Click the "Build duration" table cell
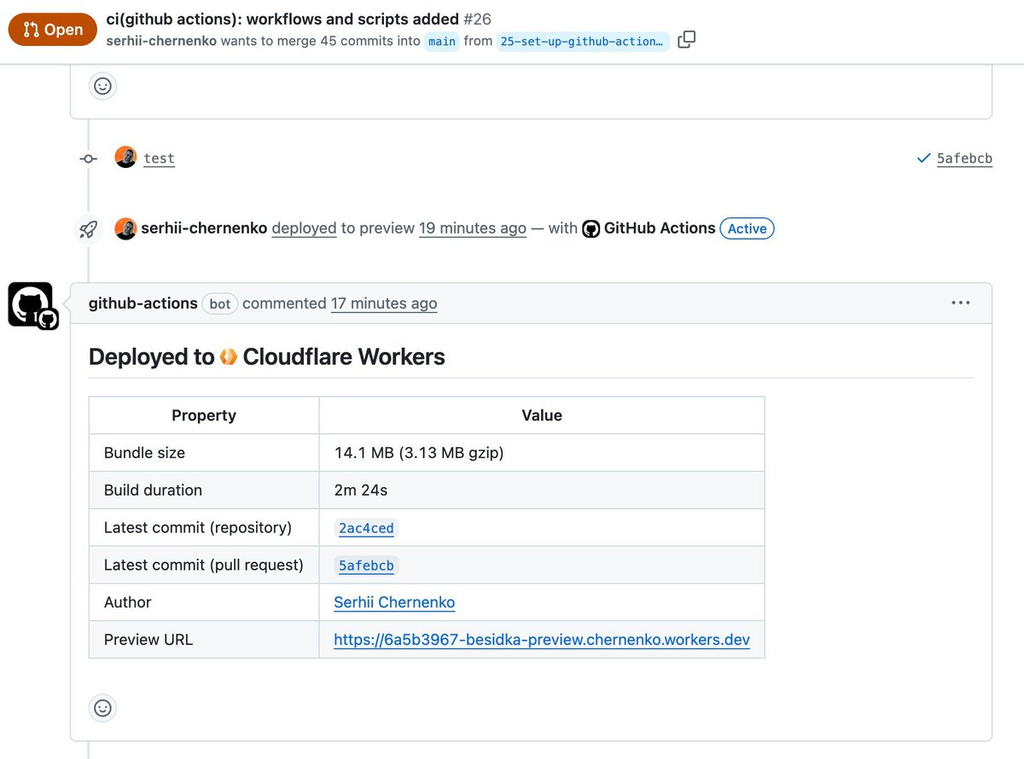Screen dimensions: 1024x759 (x=204, y=490)
